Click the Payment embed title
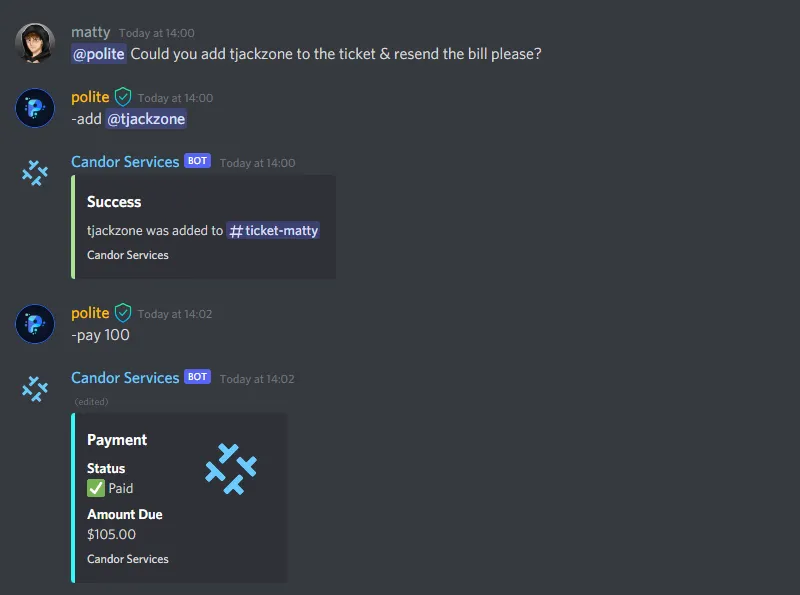The image size is (800, 595). click(x=117, y=440)
